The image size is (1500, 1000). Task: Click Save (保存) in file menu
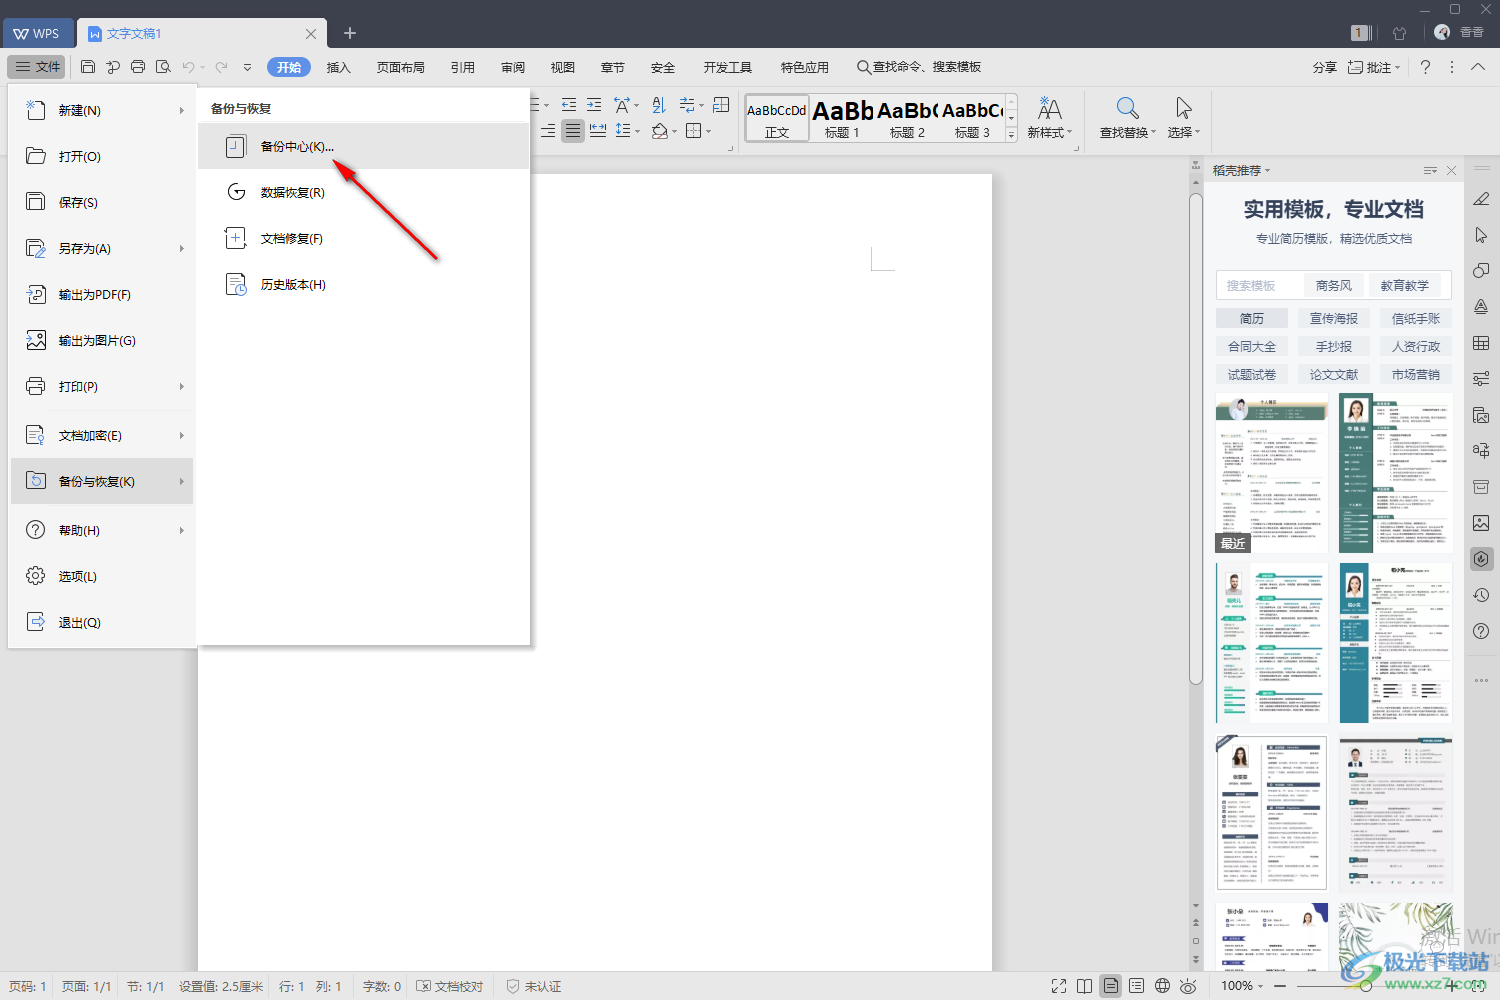pos(101,202)
